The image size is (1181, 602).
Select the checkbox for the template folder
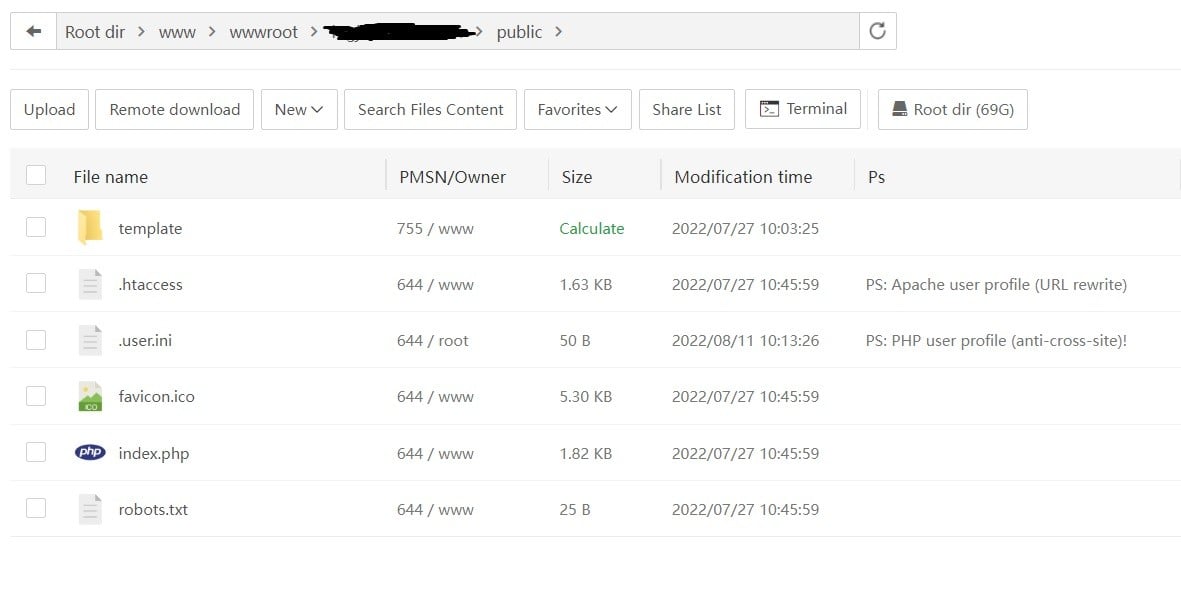[36, 227]
